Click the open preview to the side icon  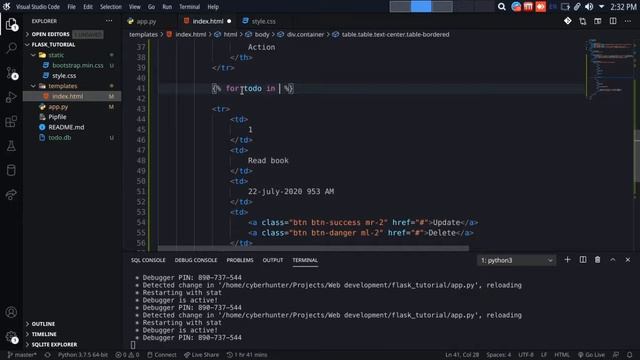(x=598, y=21)
